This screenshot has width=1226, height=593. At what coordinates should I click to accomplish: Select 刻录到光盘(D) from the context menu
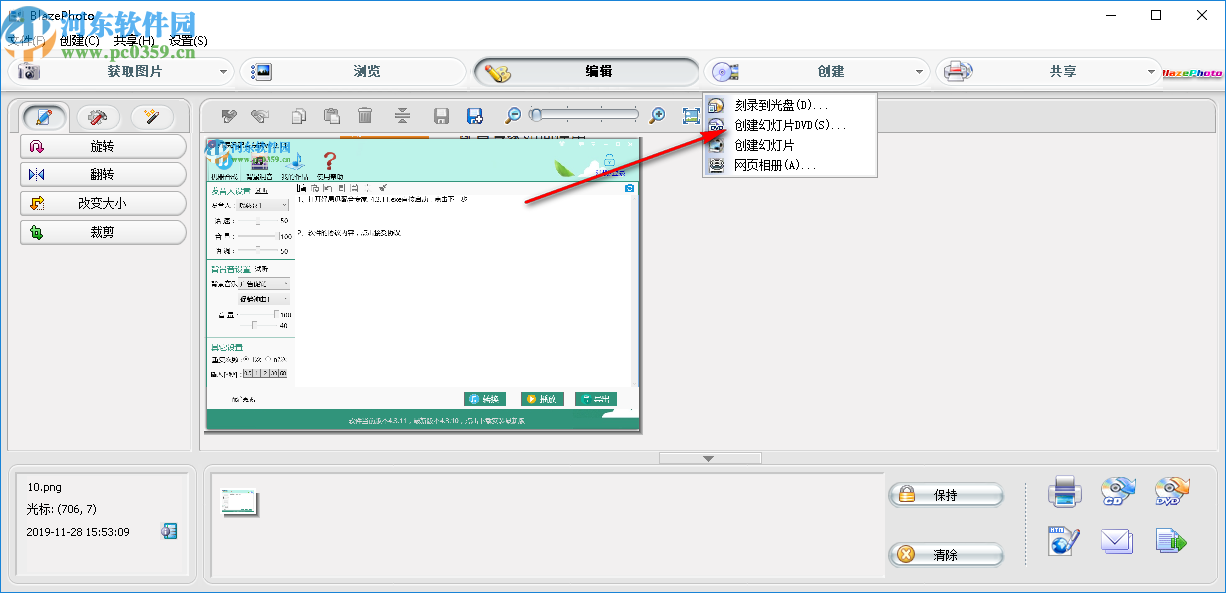[780, 104]
